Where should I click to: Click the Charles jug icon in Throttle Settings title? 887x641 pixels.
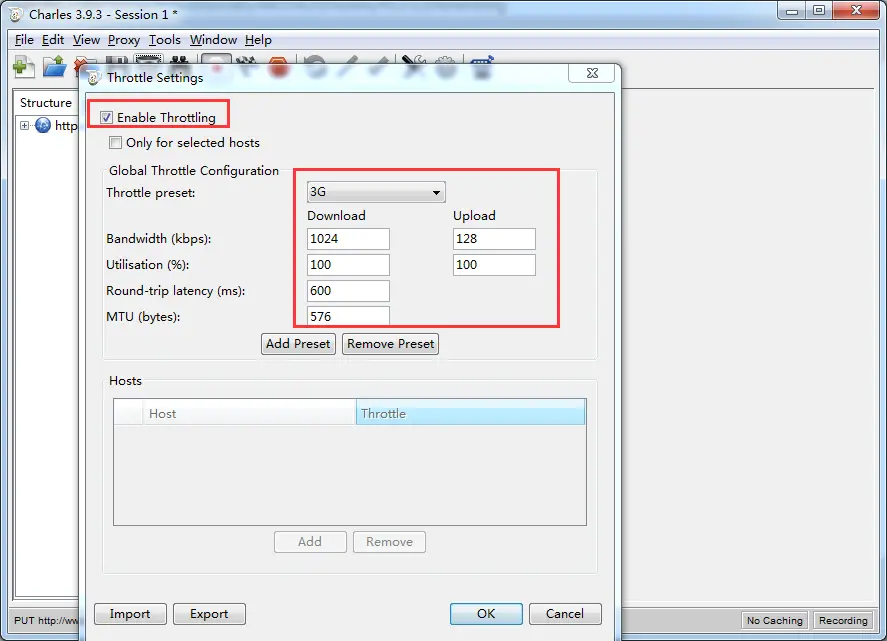click(94, 78)
